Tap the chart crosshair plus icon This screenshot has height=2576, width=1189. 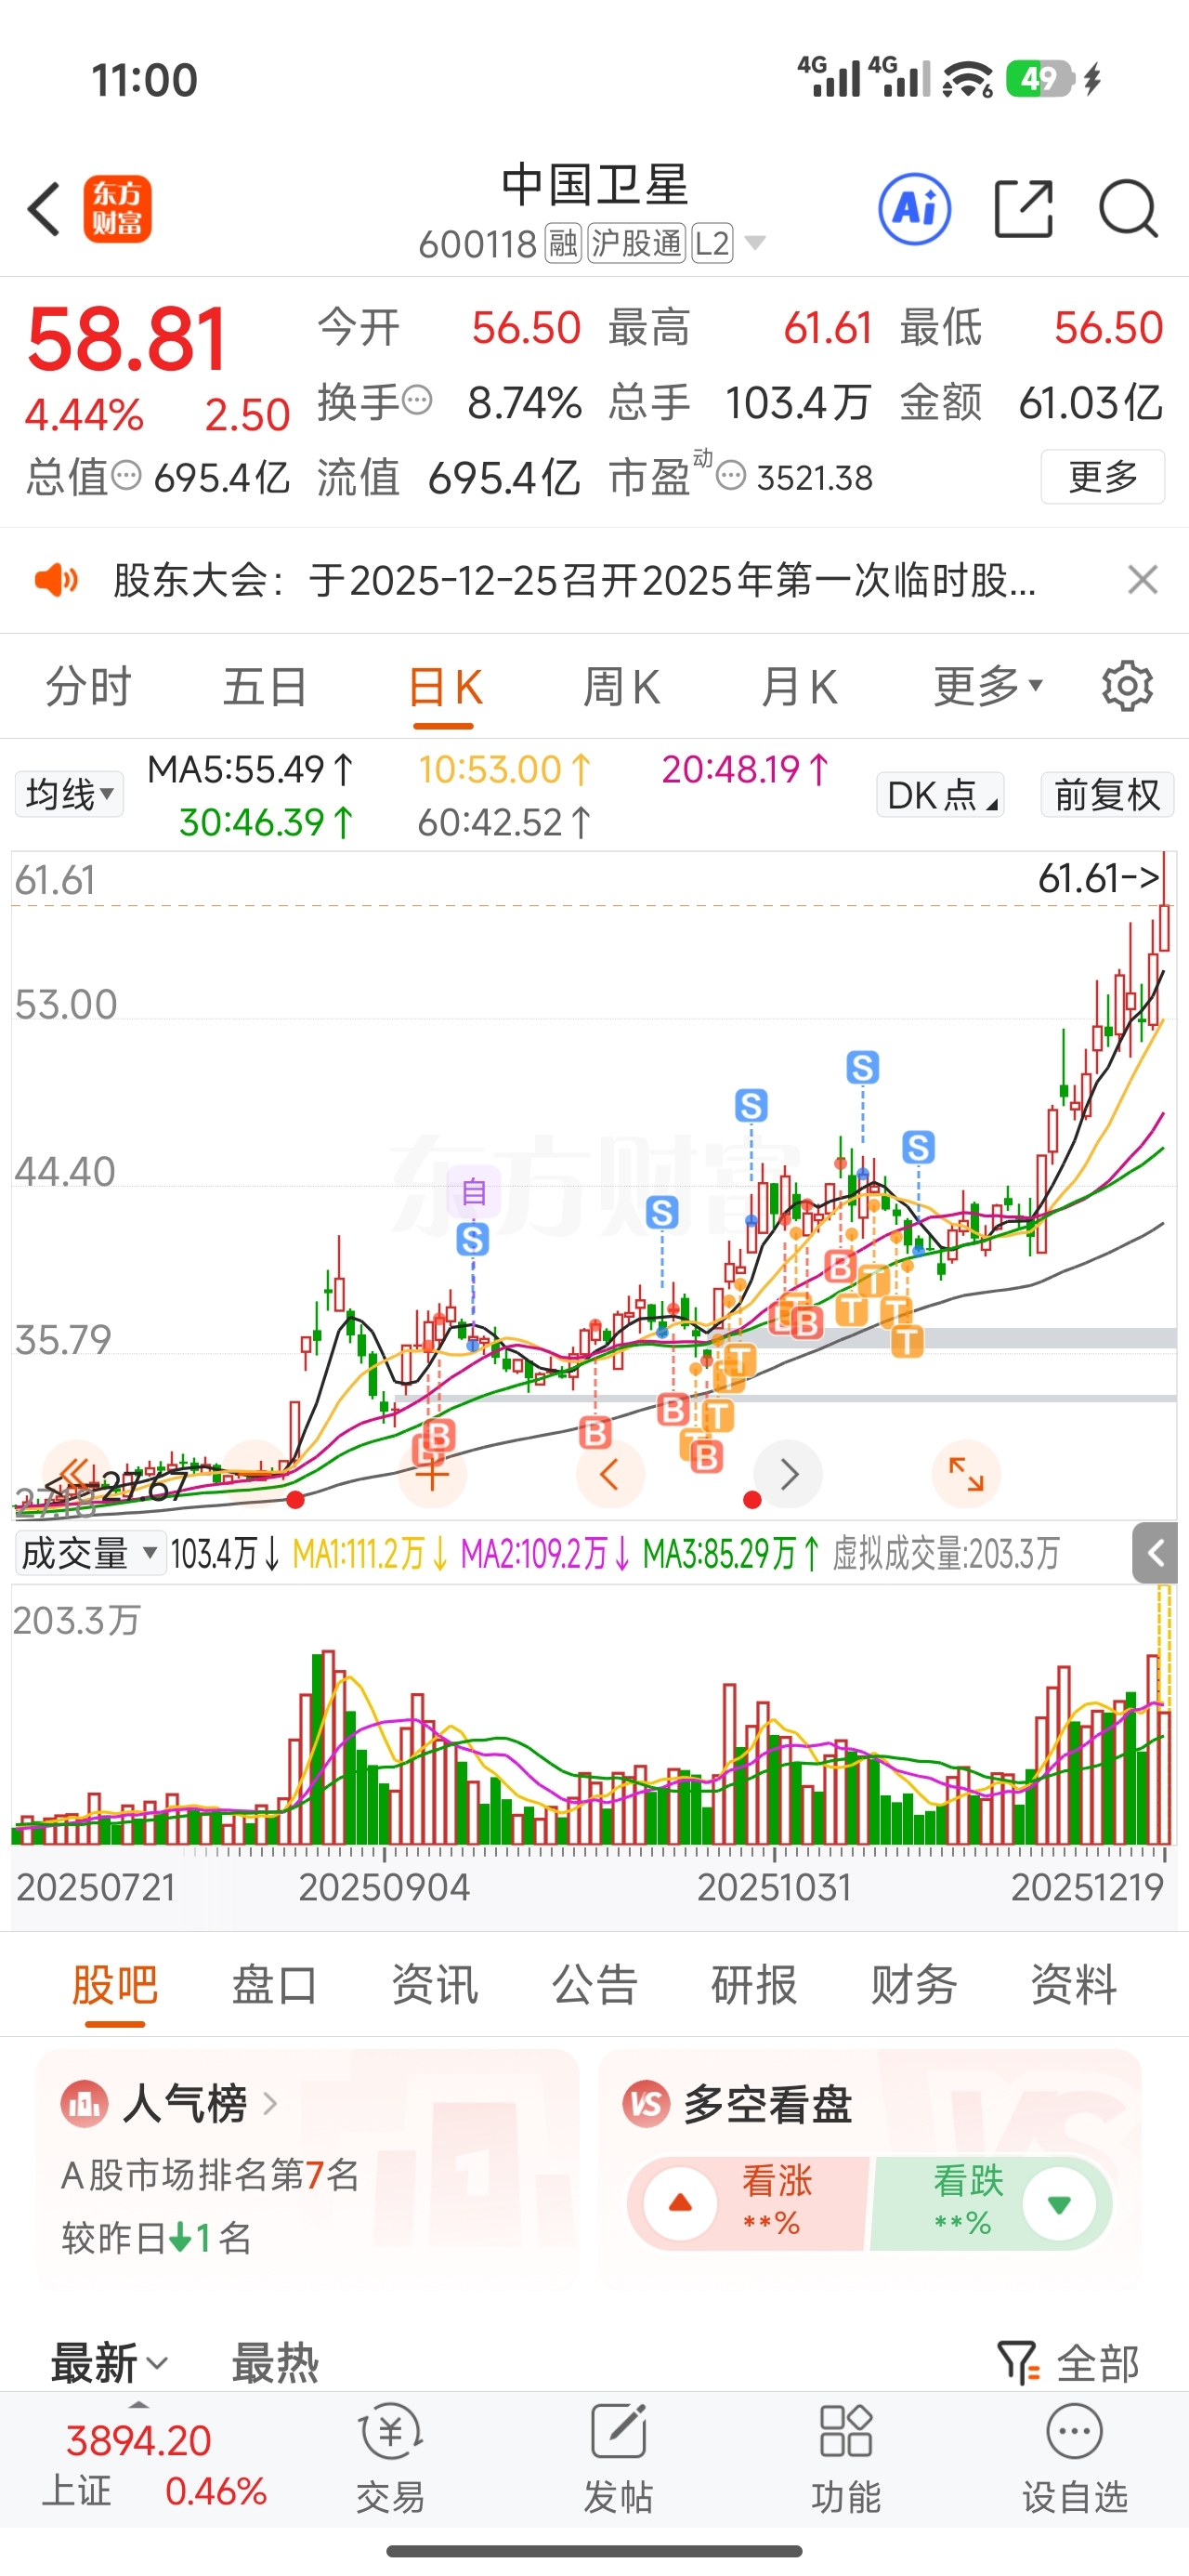pyautogui.click(x=432, y=1474)
